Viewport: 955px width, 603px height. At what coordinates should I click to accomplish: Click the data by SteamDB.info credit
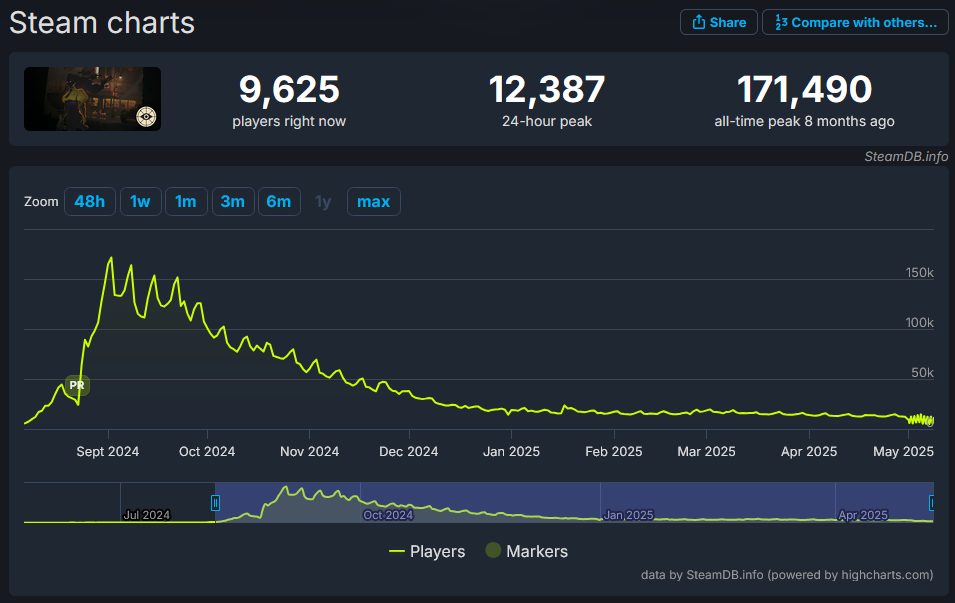pos(787,575)
